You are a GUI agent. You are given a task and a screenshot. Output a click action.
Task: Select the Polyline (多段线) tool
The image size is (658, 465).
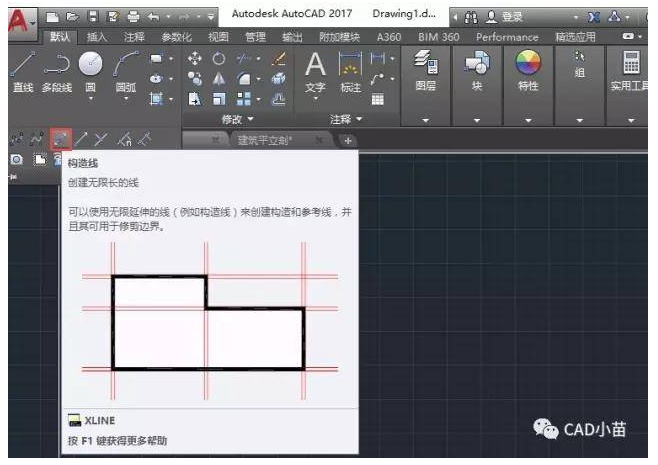coord(57,71)
